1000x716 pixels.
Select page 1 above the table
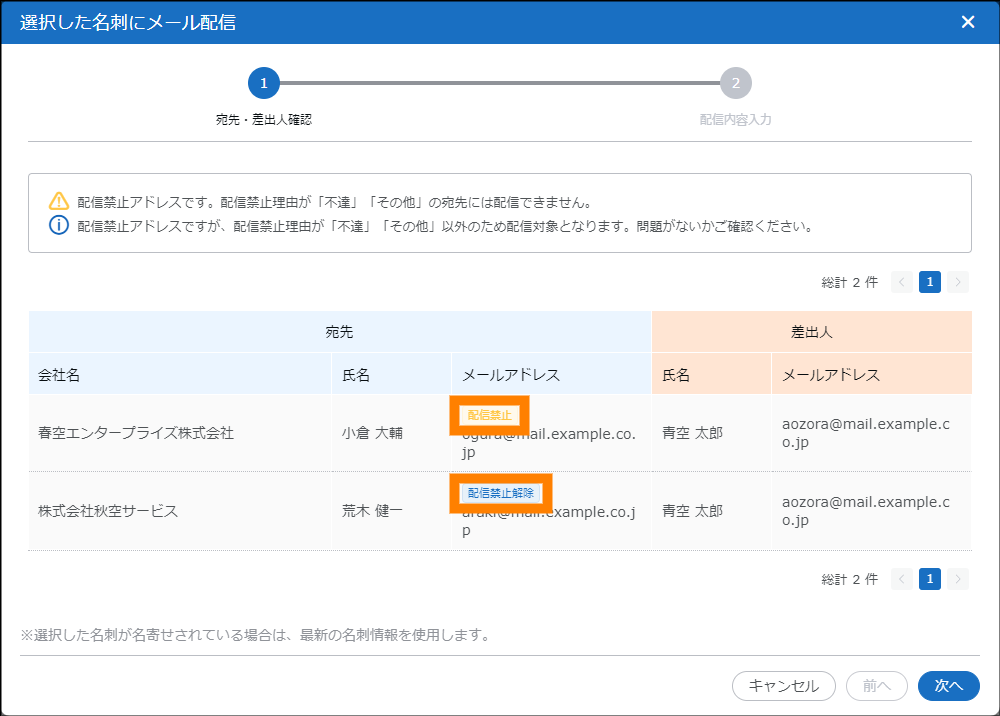click(x=930, y=282)
